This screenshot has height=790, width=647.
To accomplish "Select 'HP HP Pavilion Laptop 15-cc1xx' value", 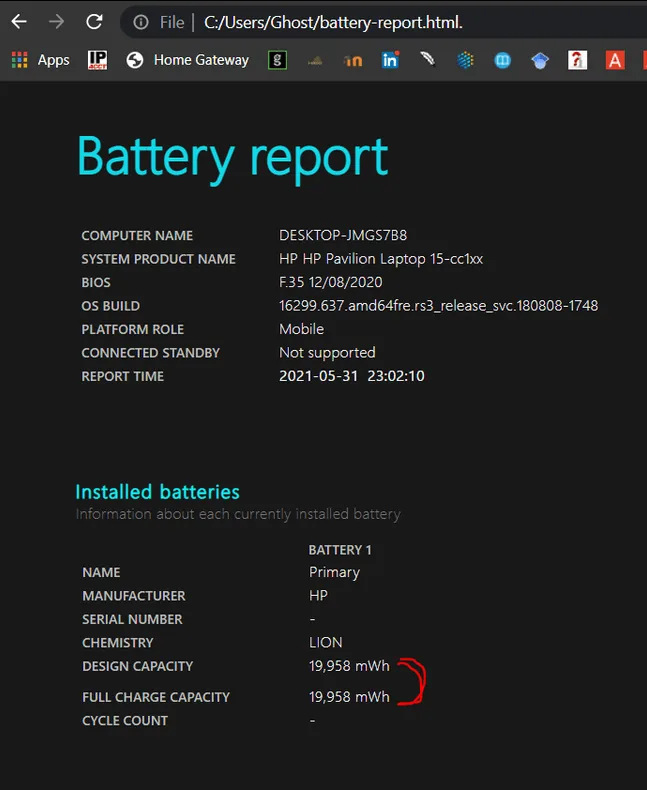I will [381, 259].
